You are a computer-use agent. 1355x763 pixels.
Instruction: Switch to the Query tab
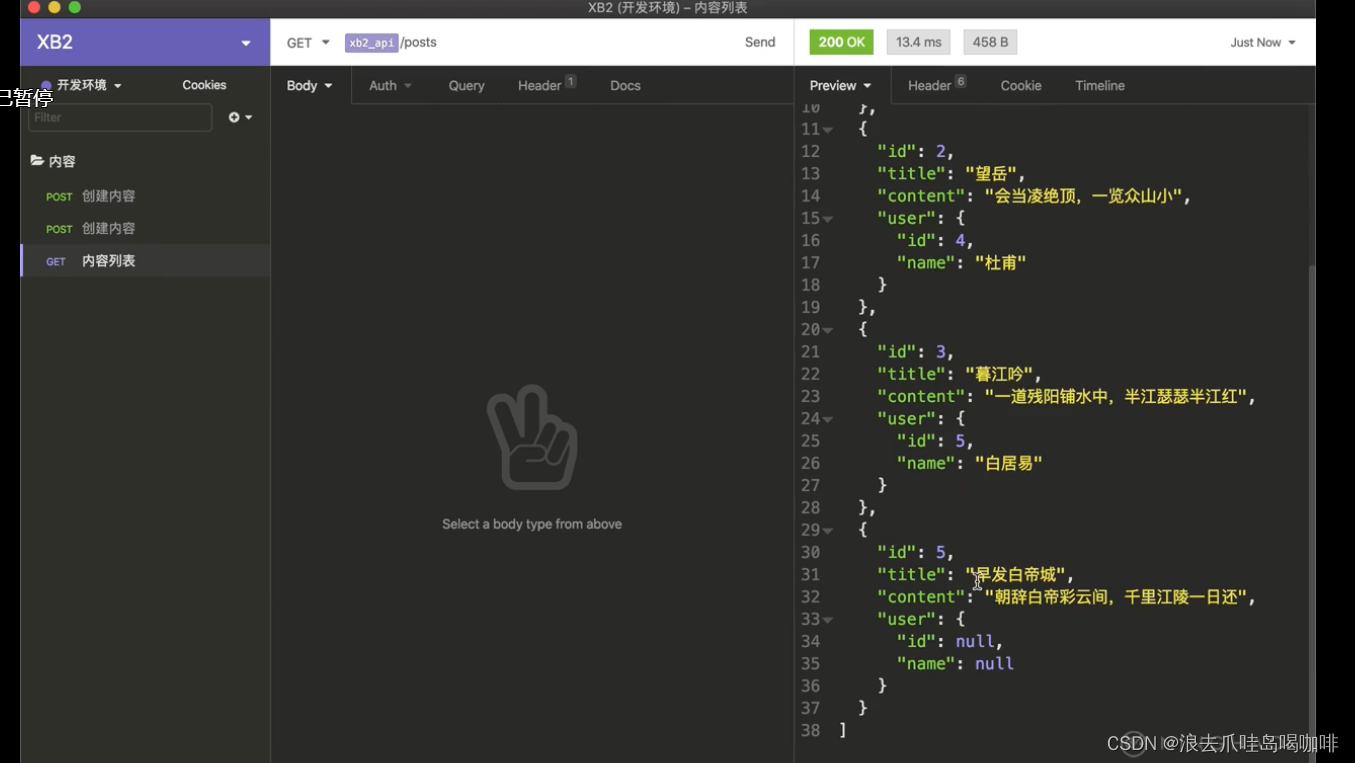click(x=466, y=85)
